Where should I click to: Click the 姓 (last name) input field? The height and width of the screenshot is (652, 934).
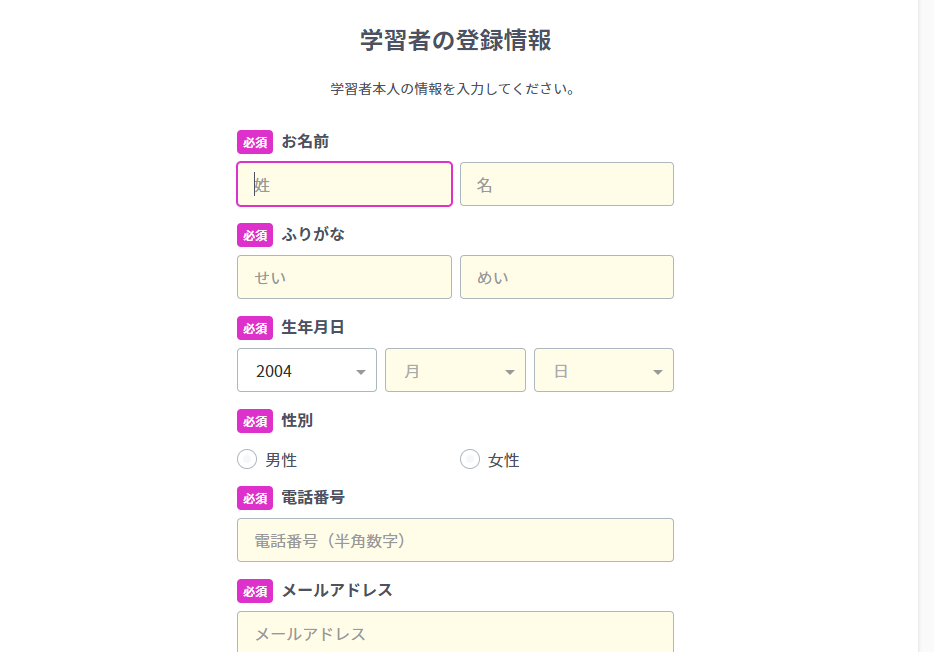(x=344, y=184)
